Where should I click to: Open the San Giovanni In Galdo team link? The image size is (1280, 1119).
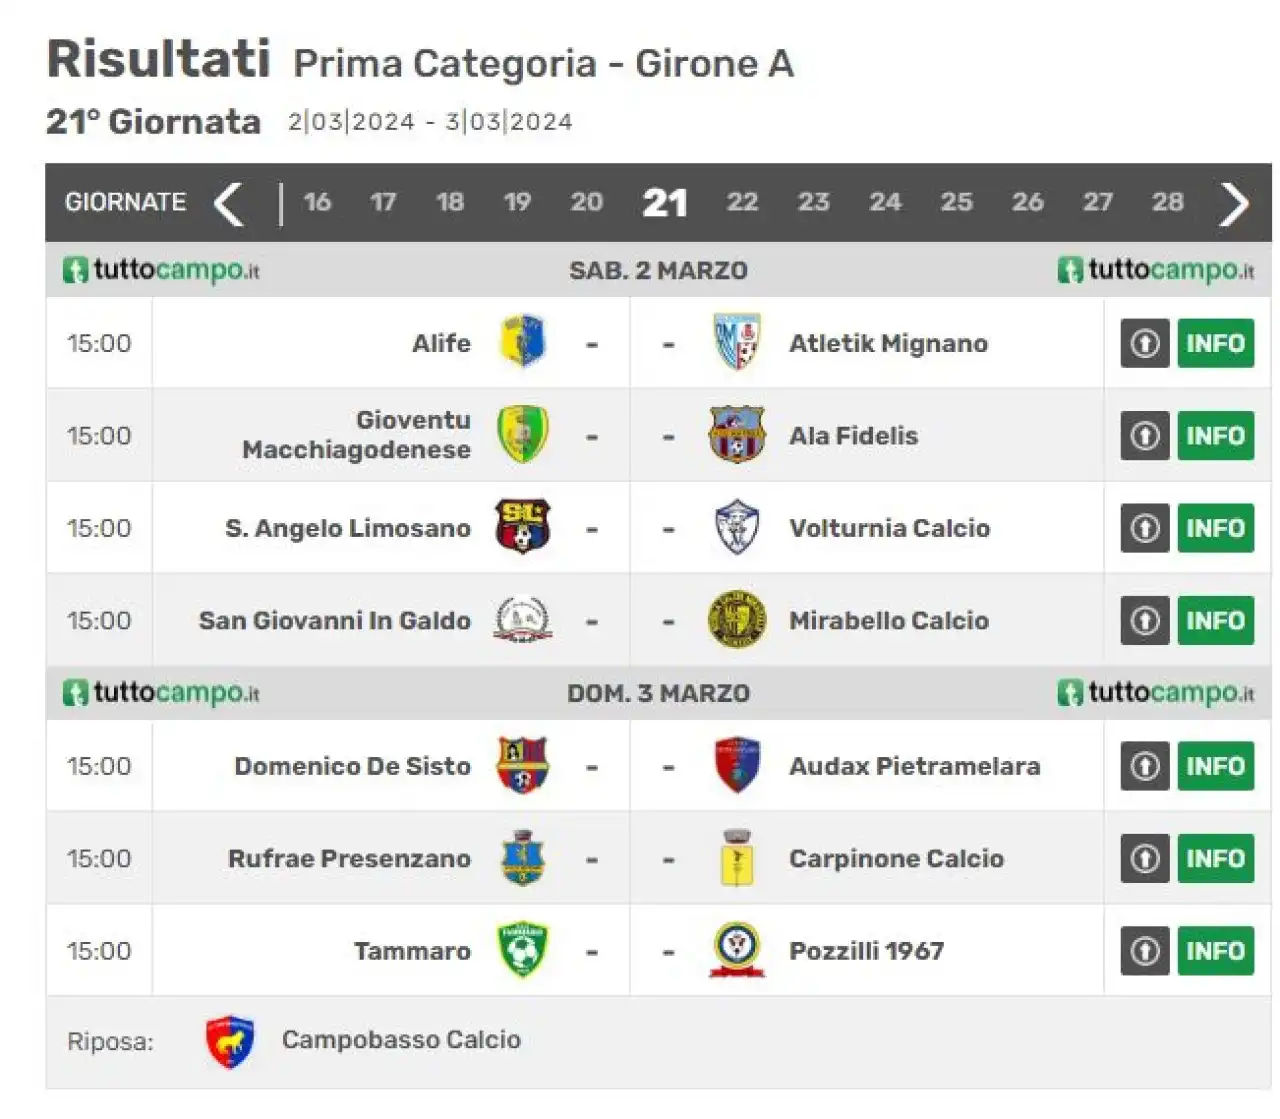(x=335, y=620)
